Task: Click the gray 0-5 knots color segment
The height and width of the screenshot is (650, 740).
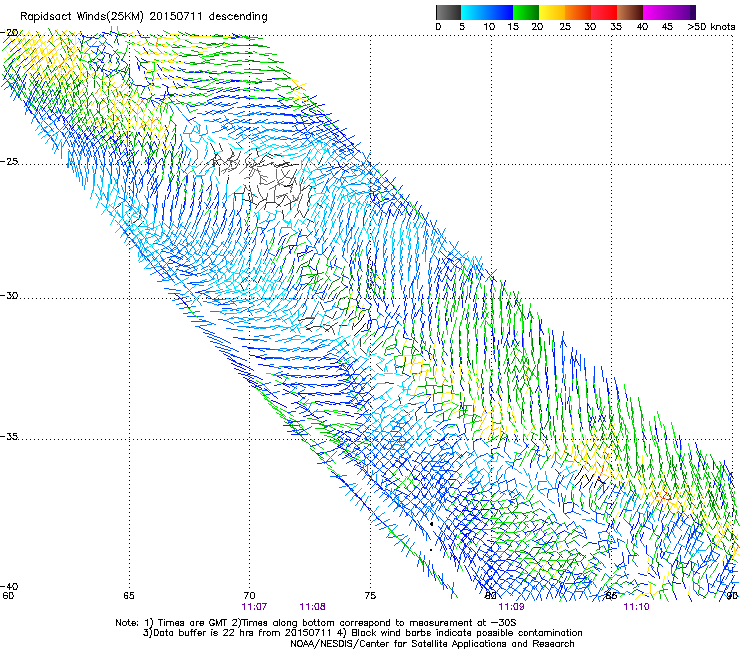Action: [448, 12]
